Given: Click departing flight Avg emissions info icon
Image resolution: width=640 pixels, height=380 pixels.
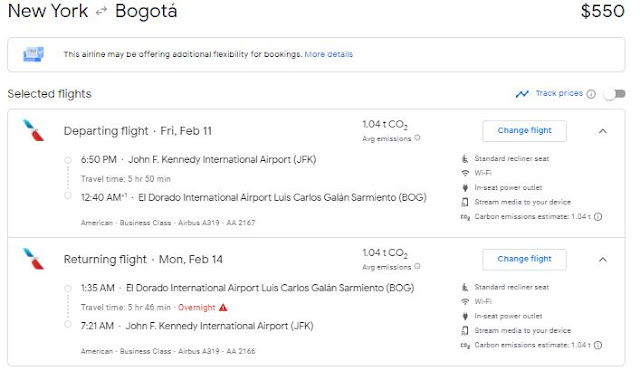Looking at the screenshot, I should click(x=417, y=138).
